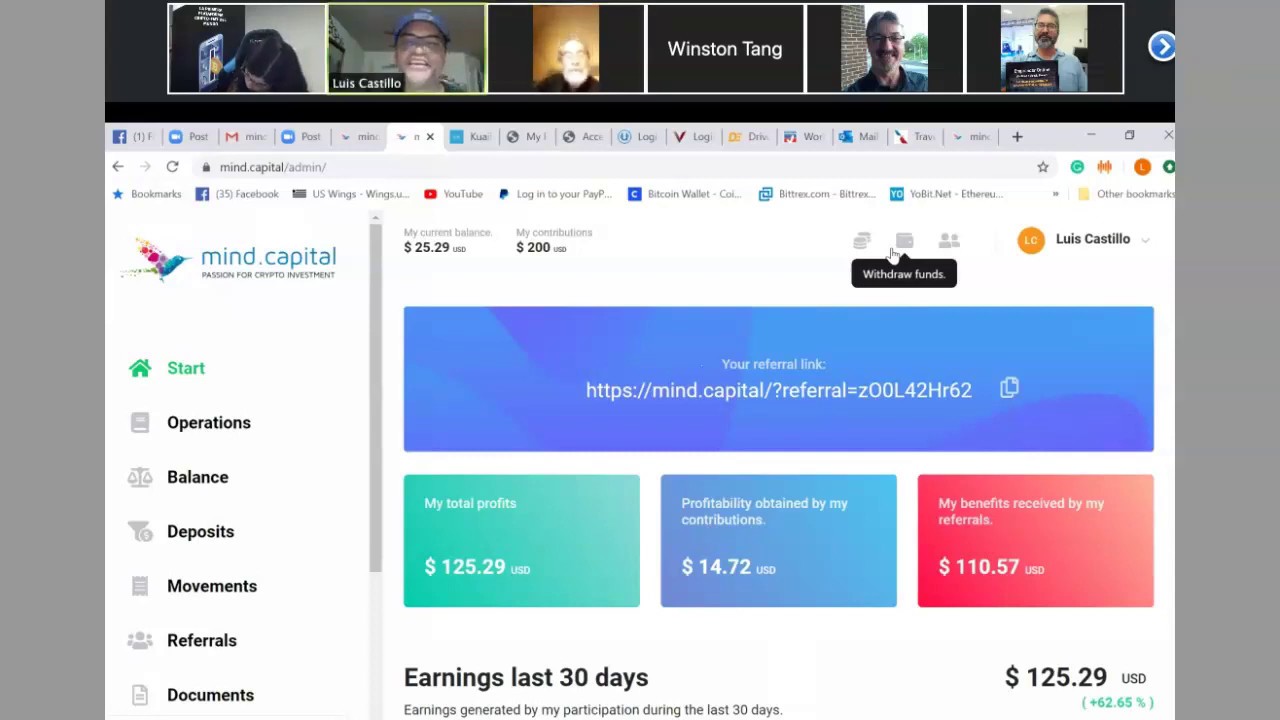Open Documents in the sidebar
1280x720 pixels.
click(210, 695)
